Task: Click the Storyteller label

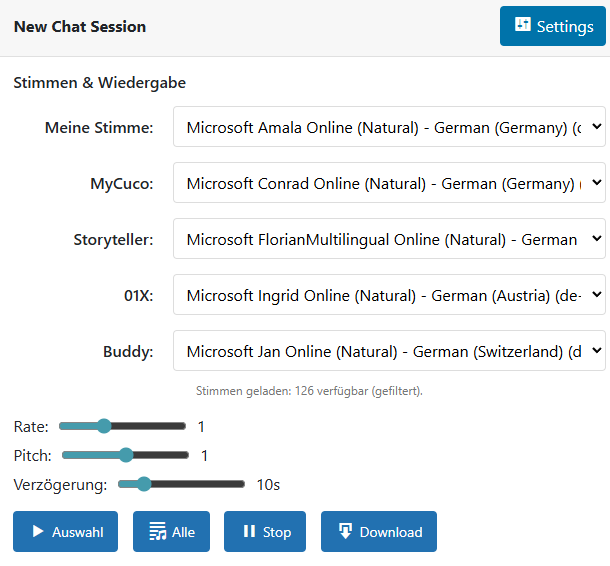Action: [114, 240]
